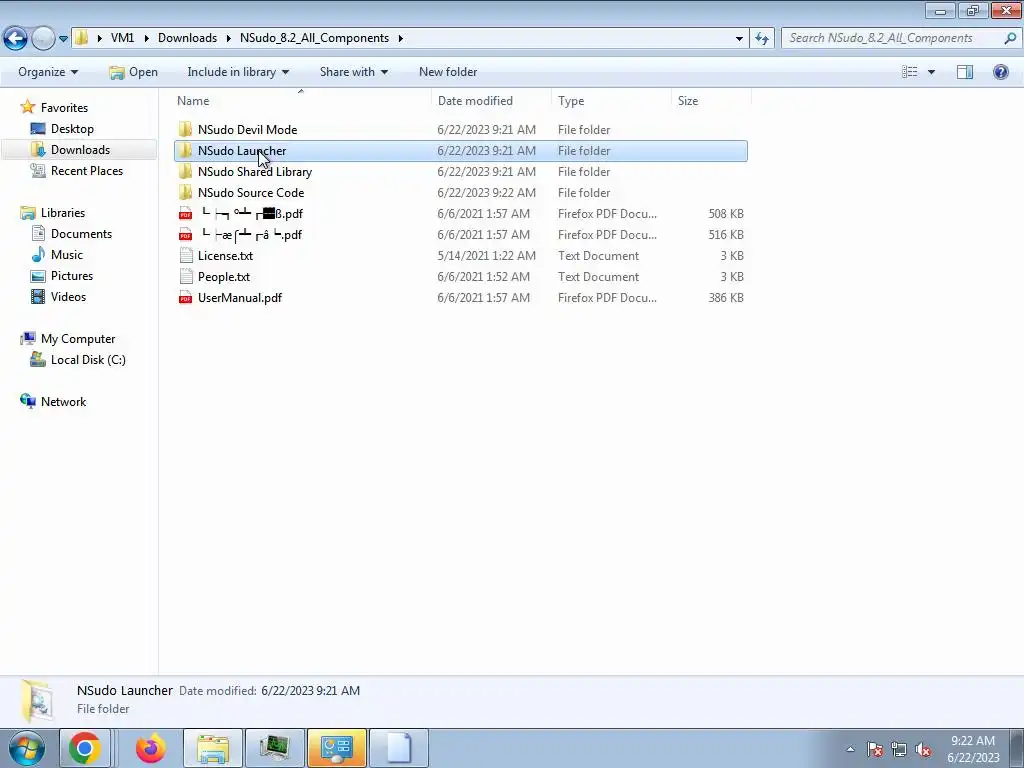
Task: Select Network in navigation pane
Action: [63, 402]
